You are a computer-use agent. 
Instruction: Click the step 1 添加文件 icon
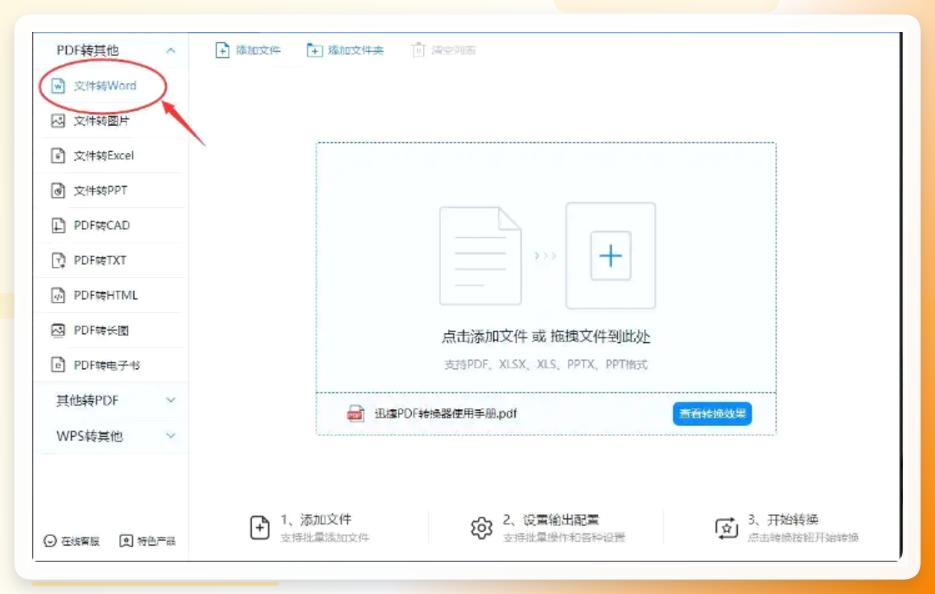259,528
